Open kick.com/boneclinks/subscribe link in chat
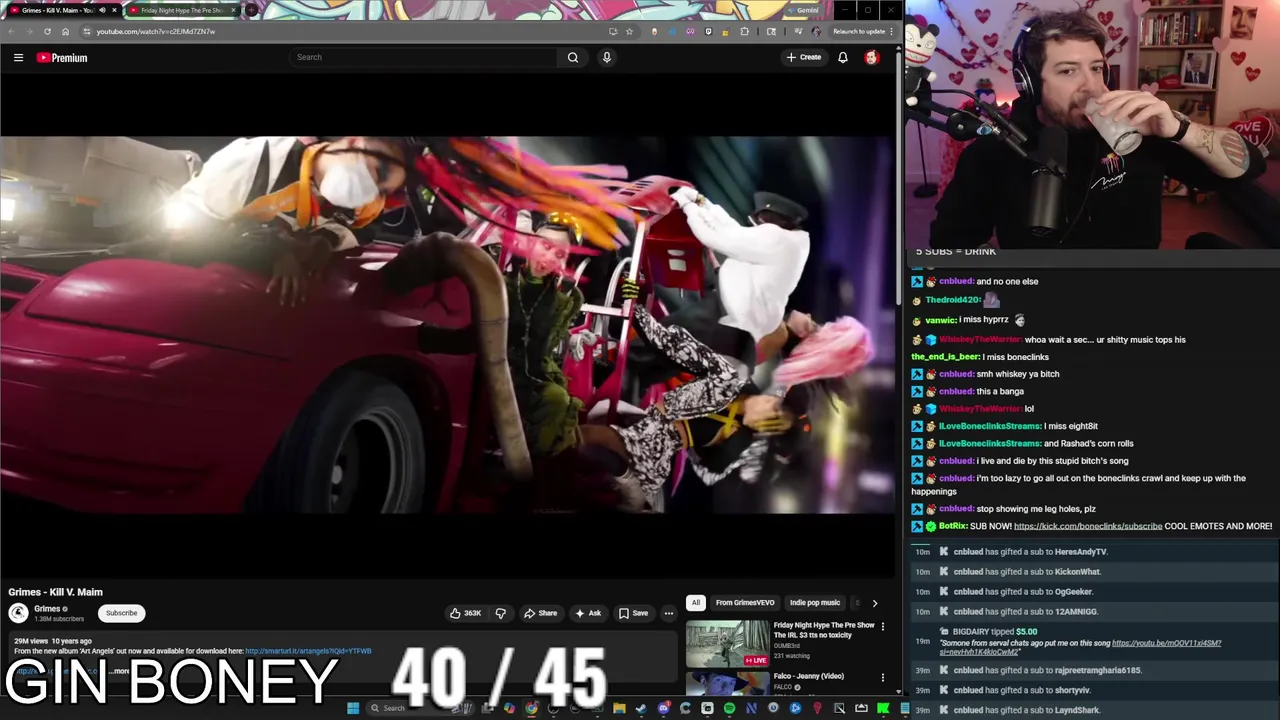This screenshot has height=720, width=1280. (1087, 526)
